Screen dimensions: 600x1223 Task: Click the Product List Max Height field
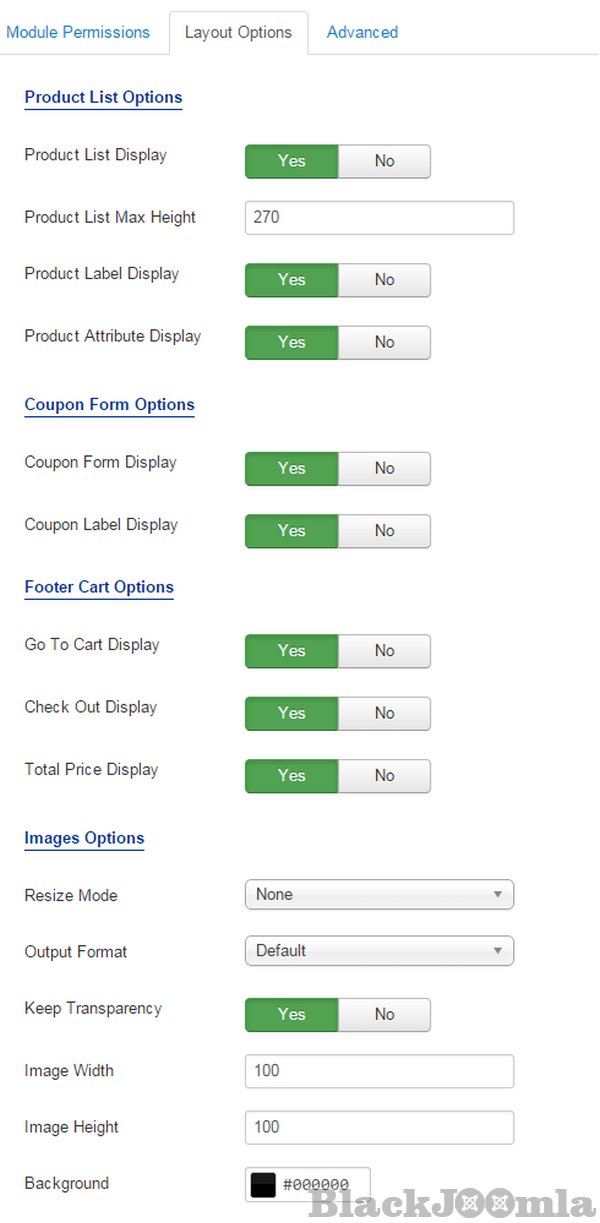point(379,217)
